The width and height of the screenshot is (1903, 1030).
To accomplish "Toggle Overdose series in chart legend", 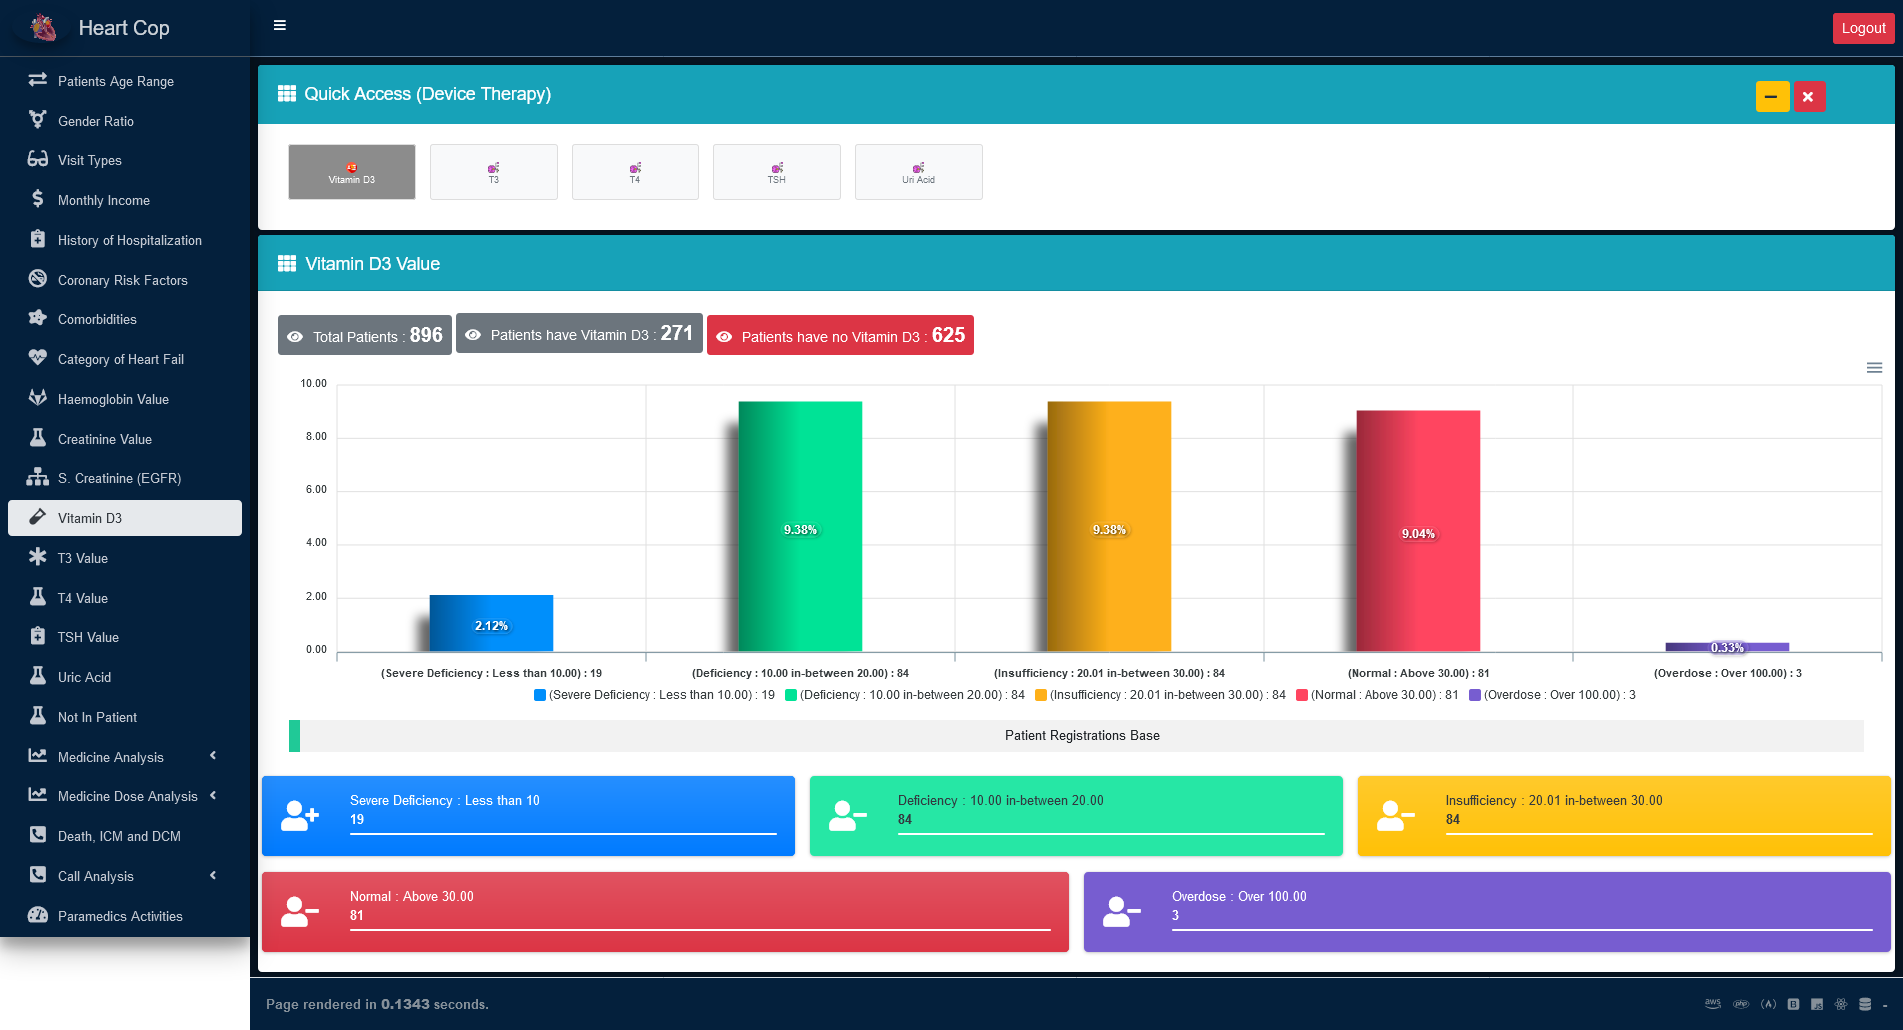I will point(1552,695).
